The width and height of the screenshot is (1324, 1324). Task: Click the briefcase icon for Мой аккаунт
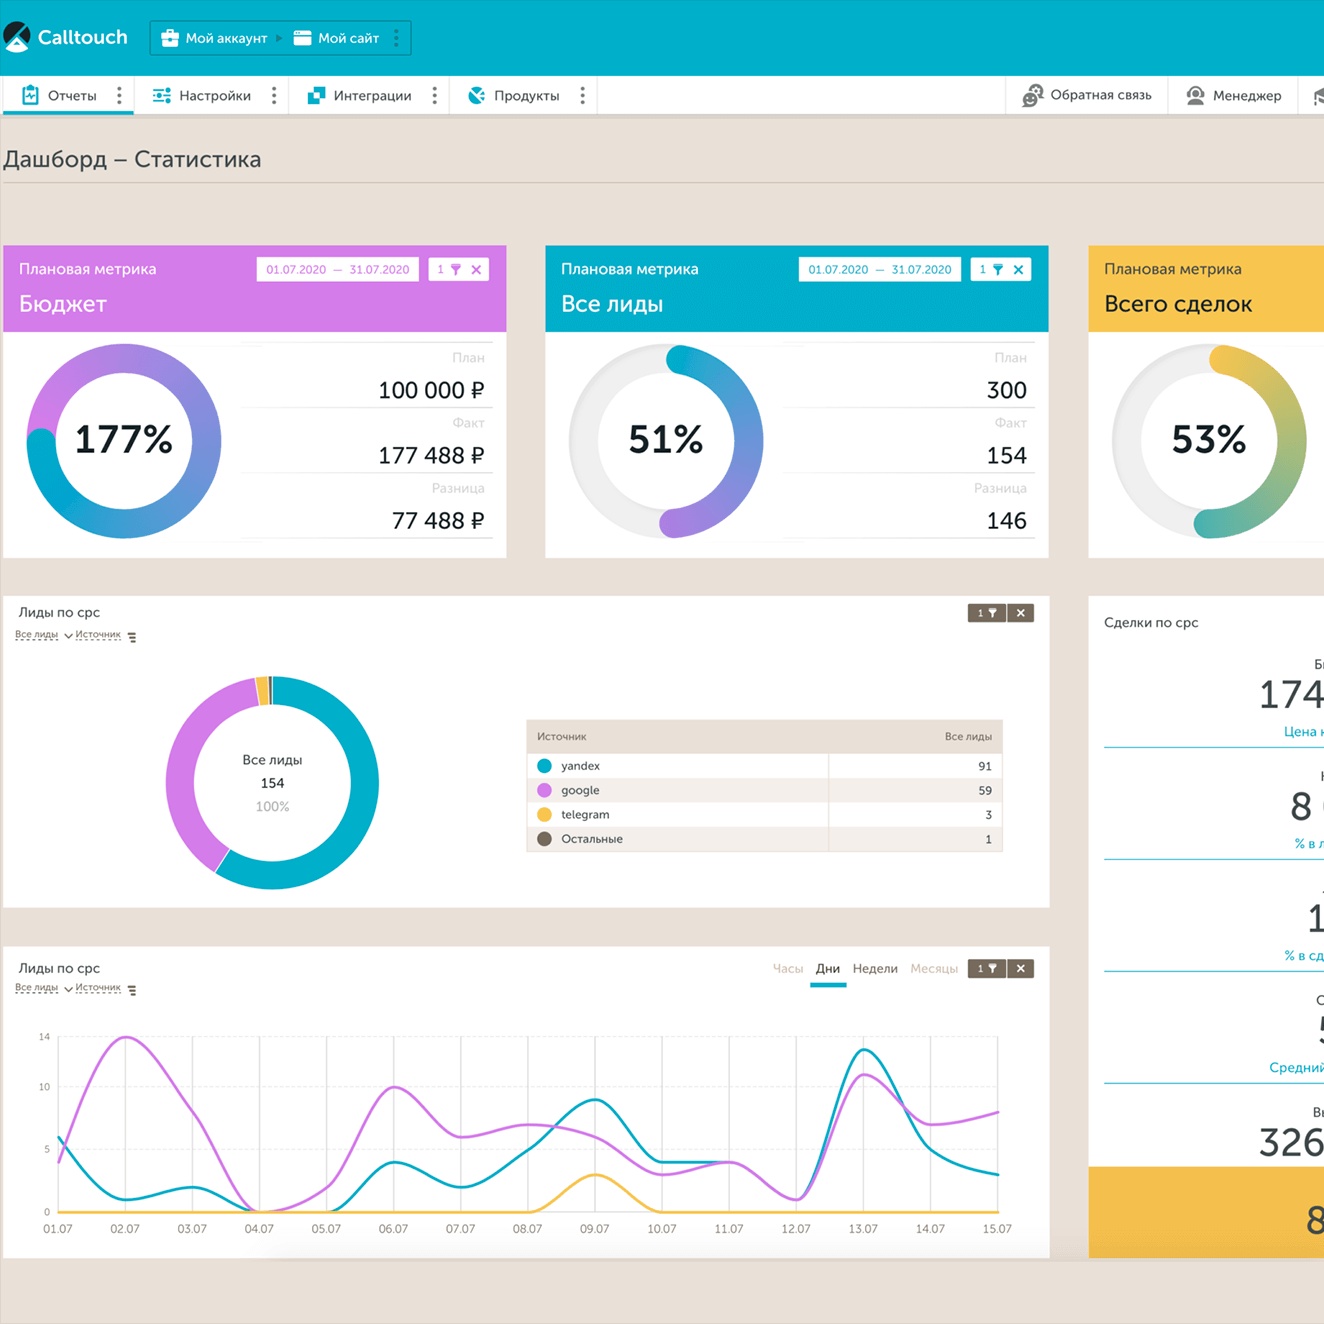point(170,38)
